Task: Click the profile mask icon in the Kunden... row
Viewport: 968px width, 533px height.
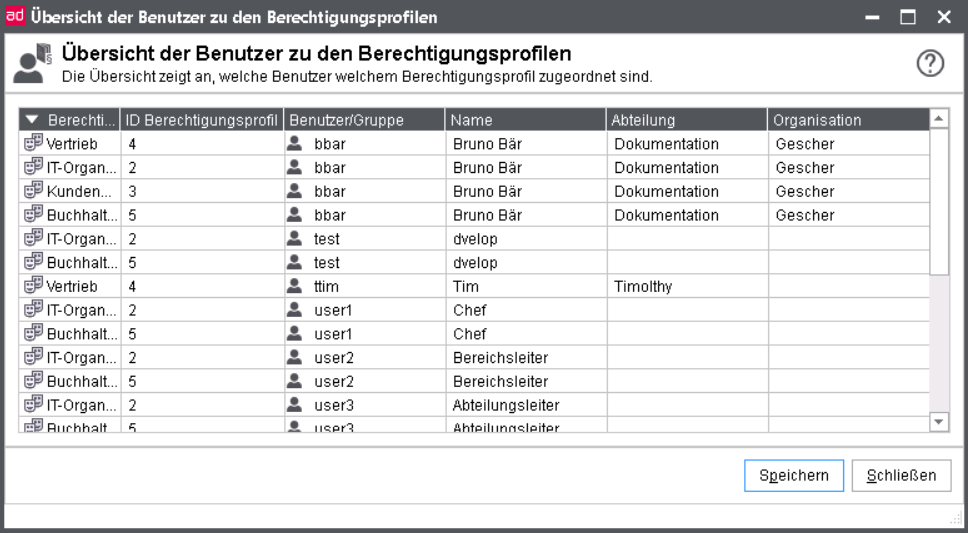Action: coord(33,191)
